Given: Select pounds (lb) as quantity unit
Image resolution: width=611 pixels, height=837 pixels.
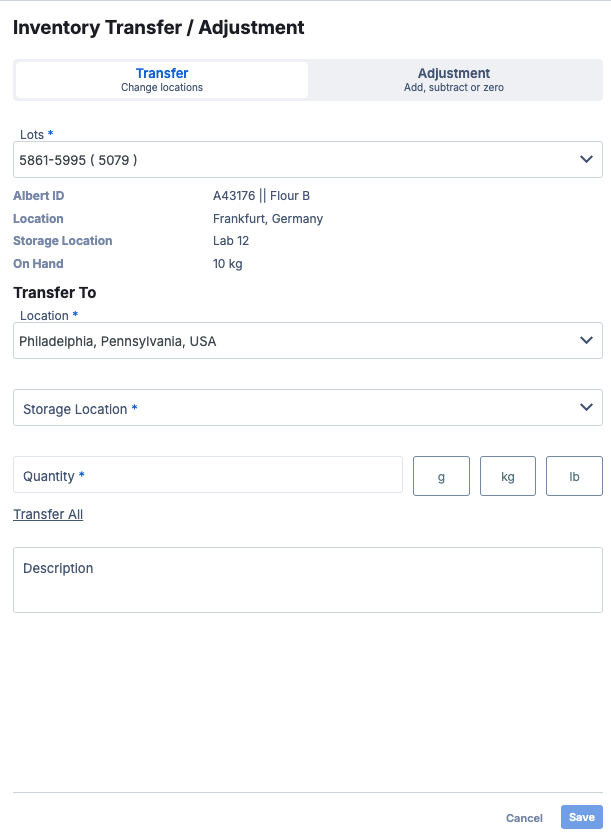Looking at the screenshot, I should pos(574,476).
